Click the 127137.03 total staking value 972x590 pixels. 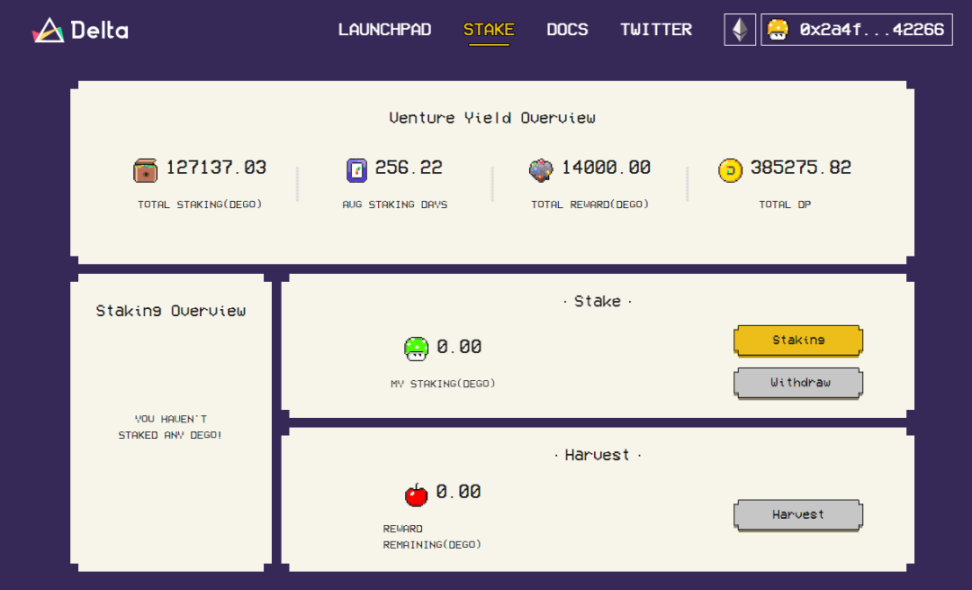tap(216, 168)
